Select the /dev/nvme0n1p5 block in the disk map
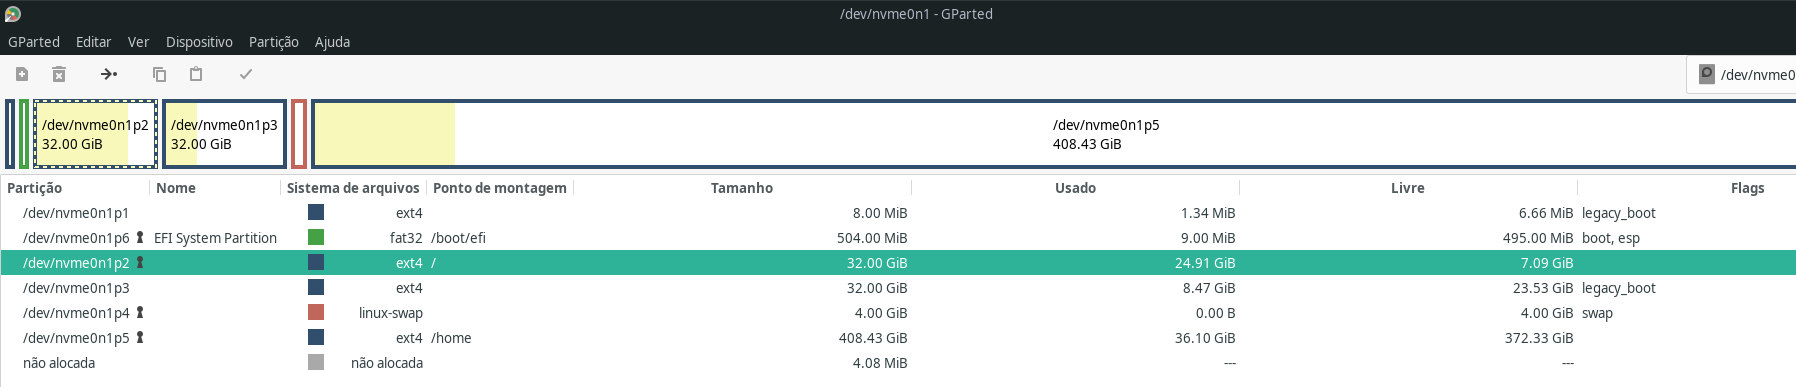 (x=1054, y=134)
